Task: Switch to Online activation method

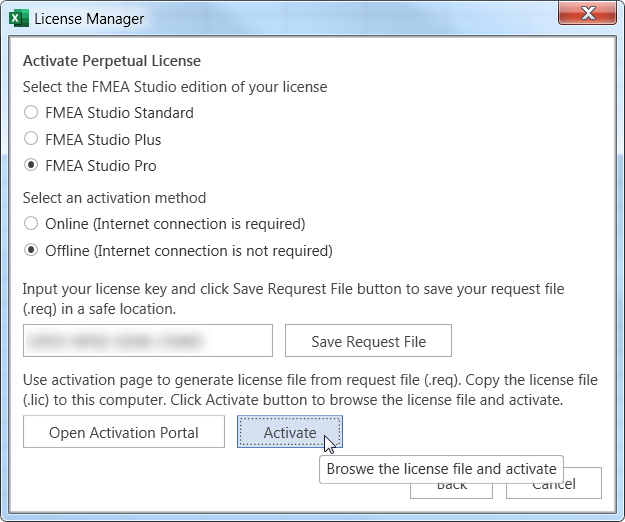Action: click(x=31, y=224)
